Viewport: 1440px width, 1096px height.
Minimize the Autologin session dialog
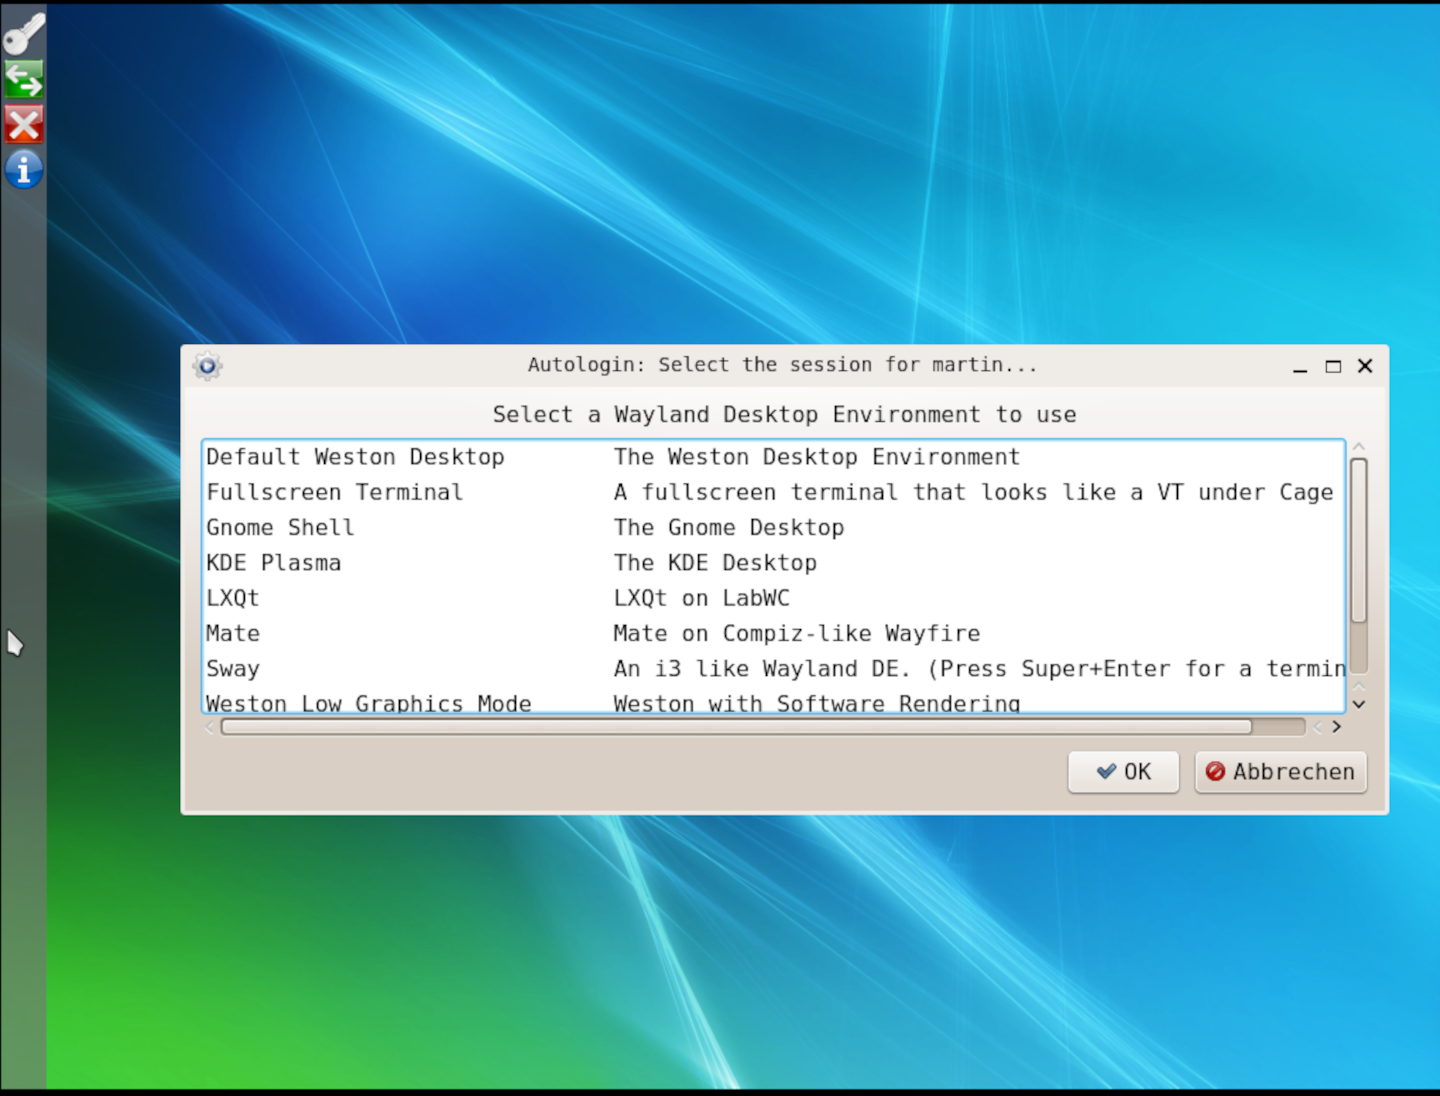click(x=1300, y=367)
